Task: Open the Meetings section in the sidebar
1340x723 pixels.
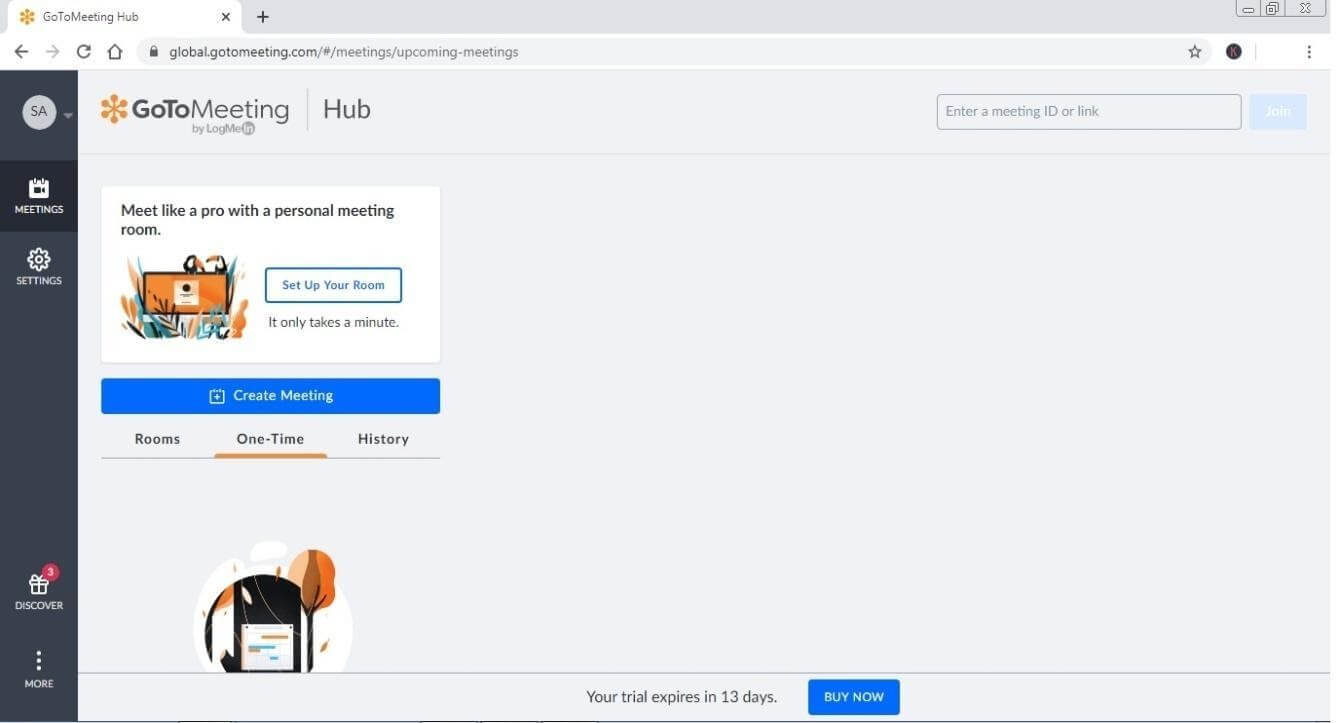Action: pos(38,195)
